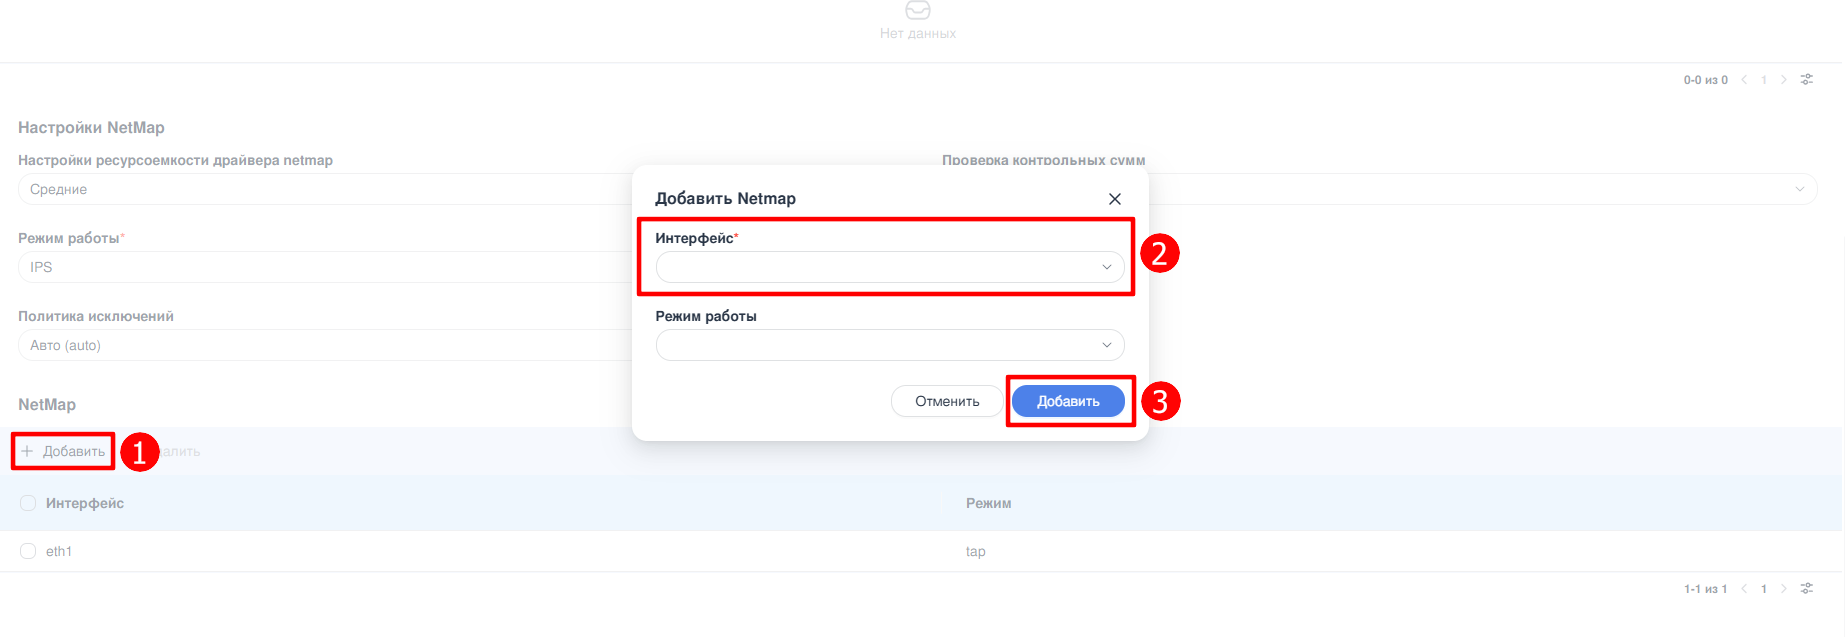
Task: Go to next page in upper pagination
Action: pyautogui.click(x=1783, y=80)
